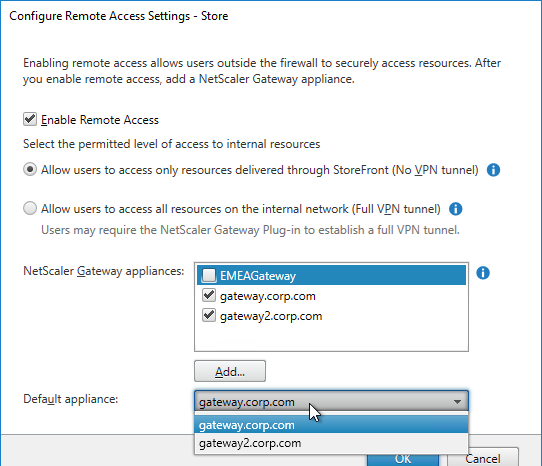Click the Add... button
Screen dimensions: 542x466
pyautogui.click(x=230, y=371)
